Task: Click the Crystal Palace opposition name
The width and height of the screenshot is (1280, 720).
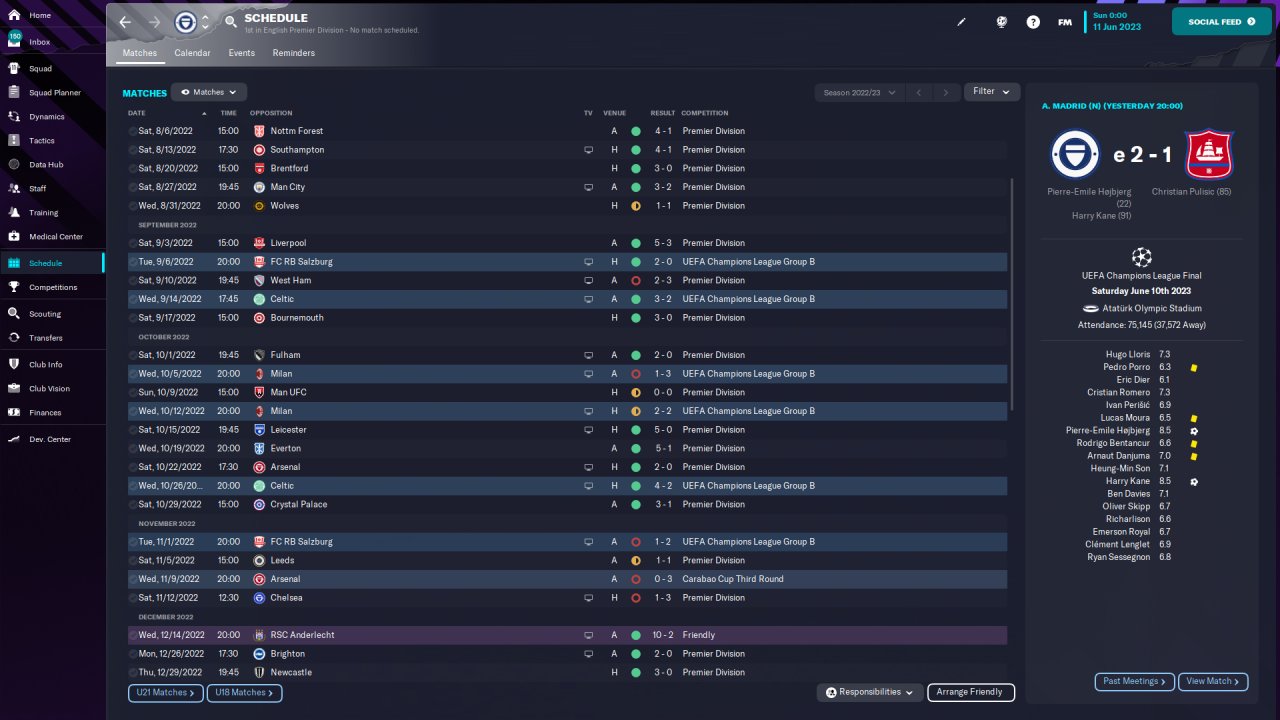Action: (x=299, y=504)
